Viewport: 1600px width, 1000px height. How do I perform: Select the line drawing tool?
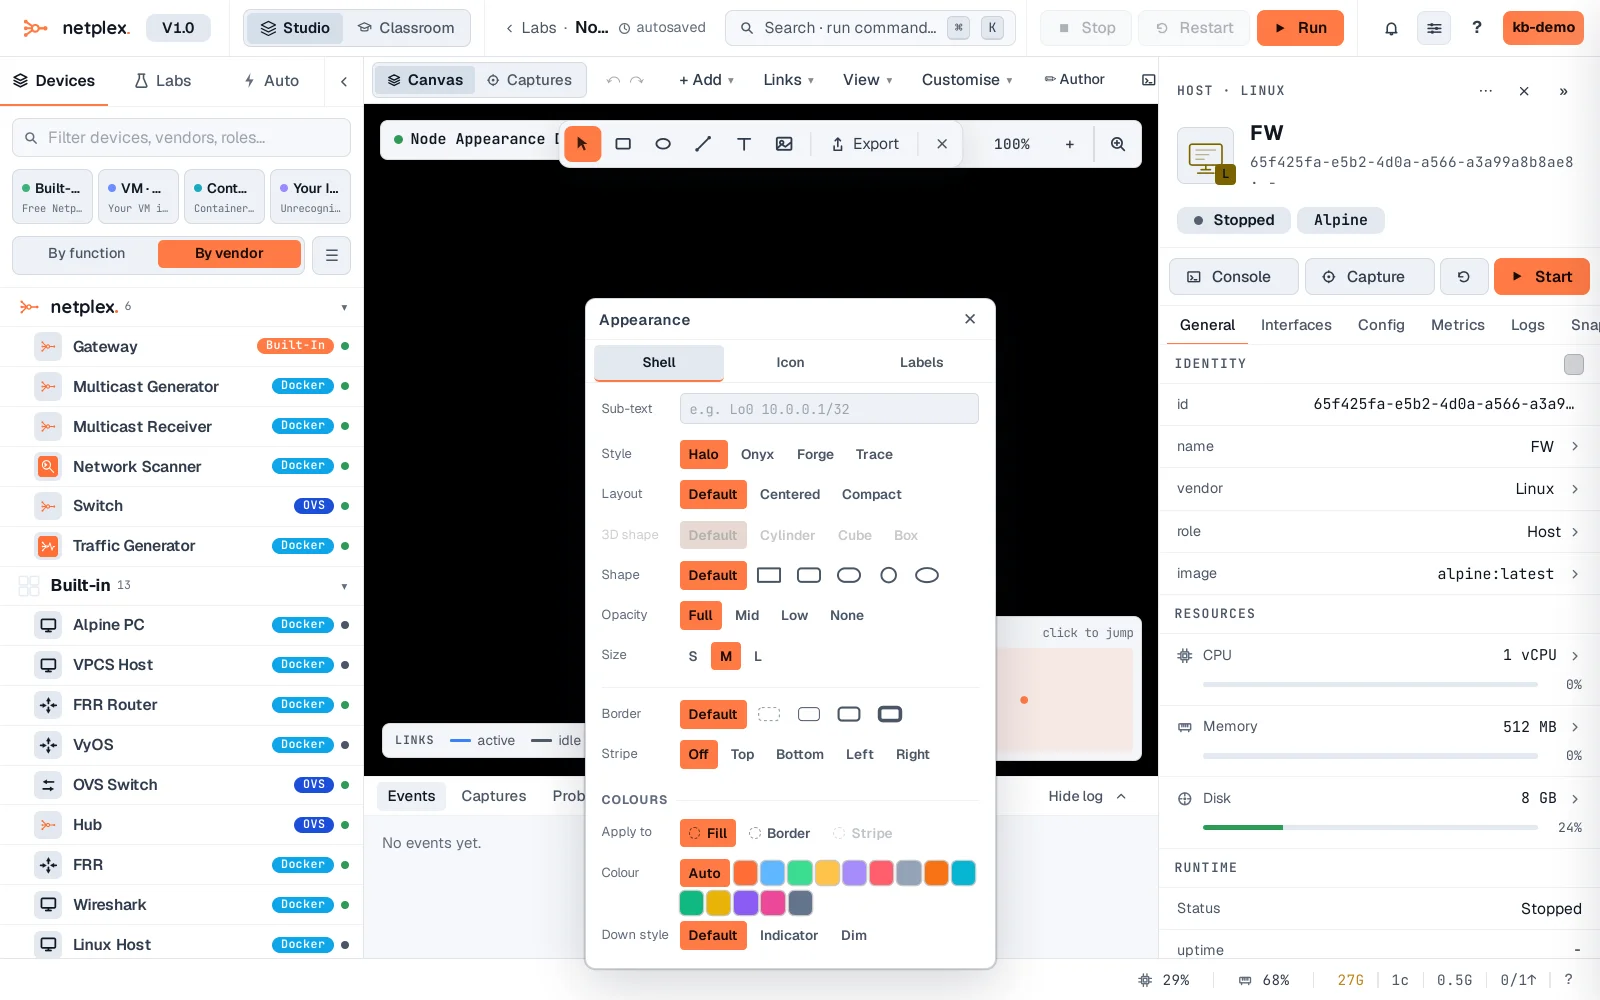703,144
